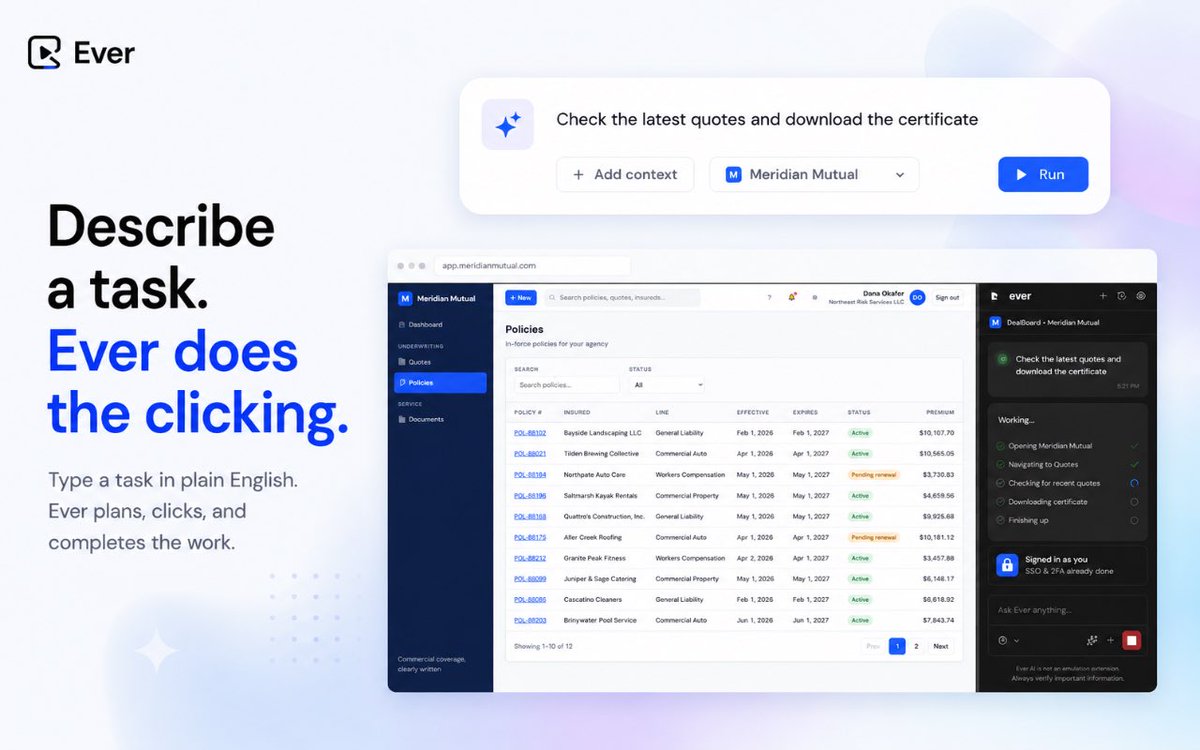Click the Sign out button
Image resolution: width=1200 pixels, height=750 pixels.
coord(947,298)
